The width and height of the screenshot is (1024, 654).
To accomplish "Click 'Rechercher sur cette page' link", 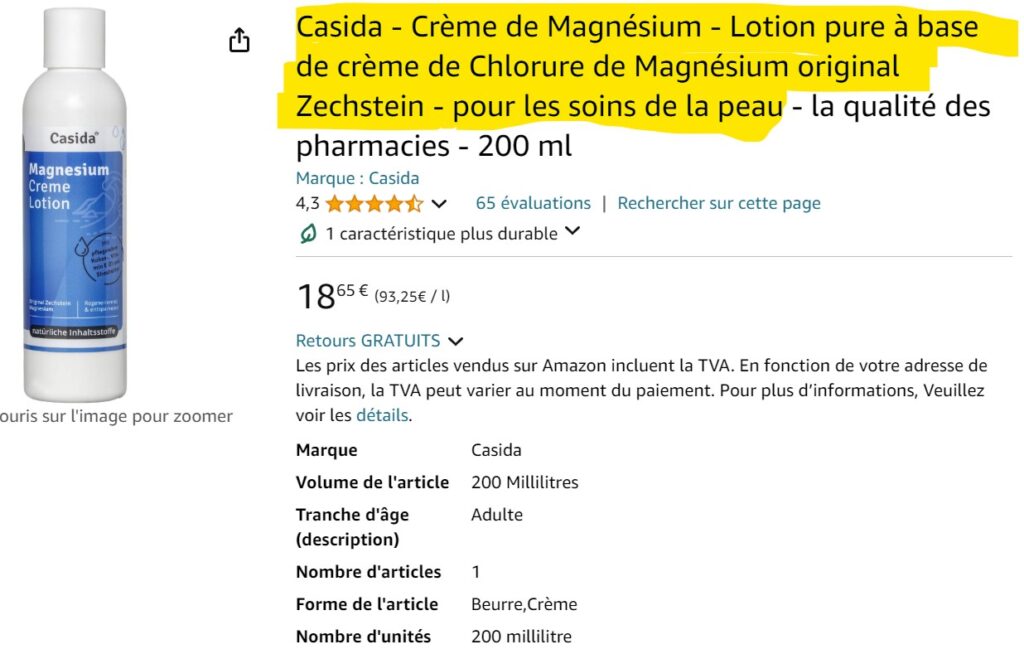I will 719,203.
